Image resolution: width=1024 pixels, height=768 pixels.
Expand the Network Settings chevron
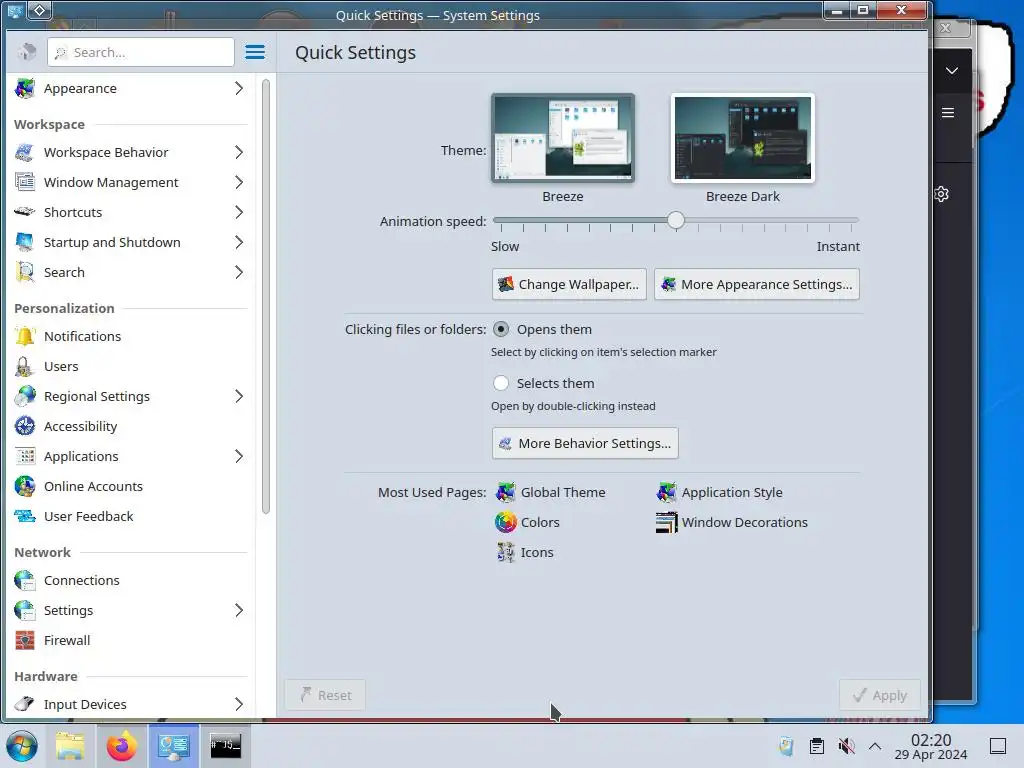coord(239,611)
